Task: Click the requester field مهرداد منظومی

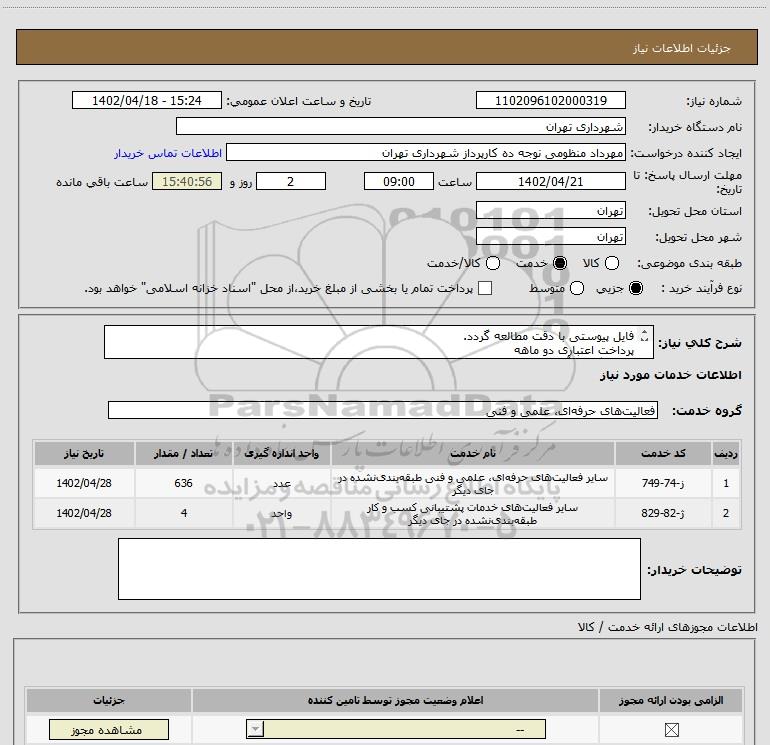Action: (x=426, y=153)
